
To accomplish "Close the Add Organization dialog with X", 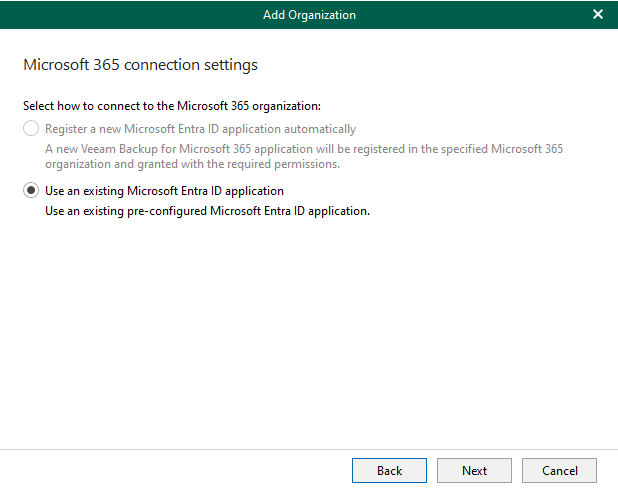I will coord(598,15).
